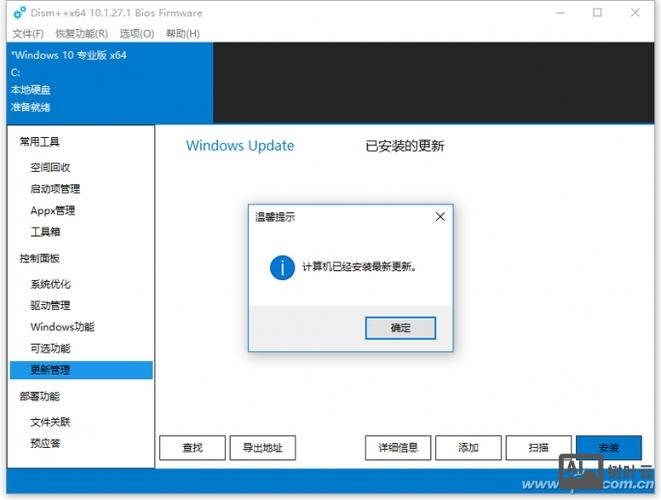Click the 详细信息 button
661x500 pixels.
tap(398, 448)
